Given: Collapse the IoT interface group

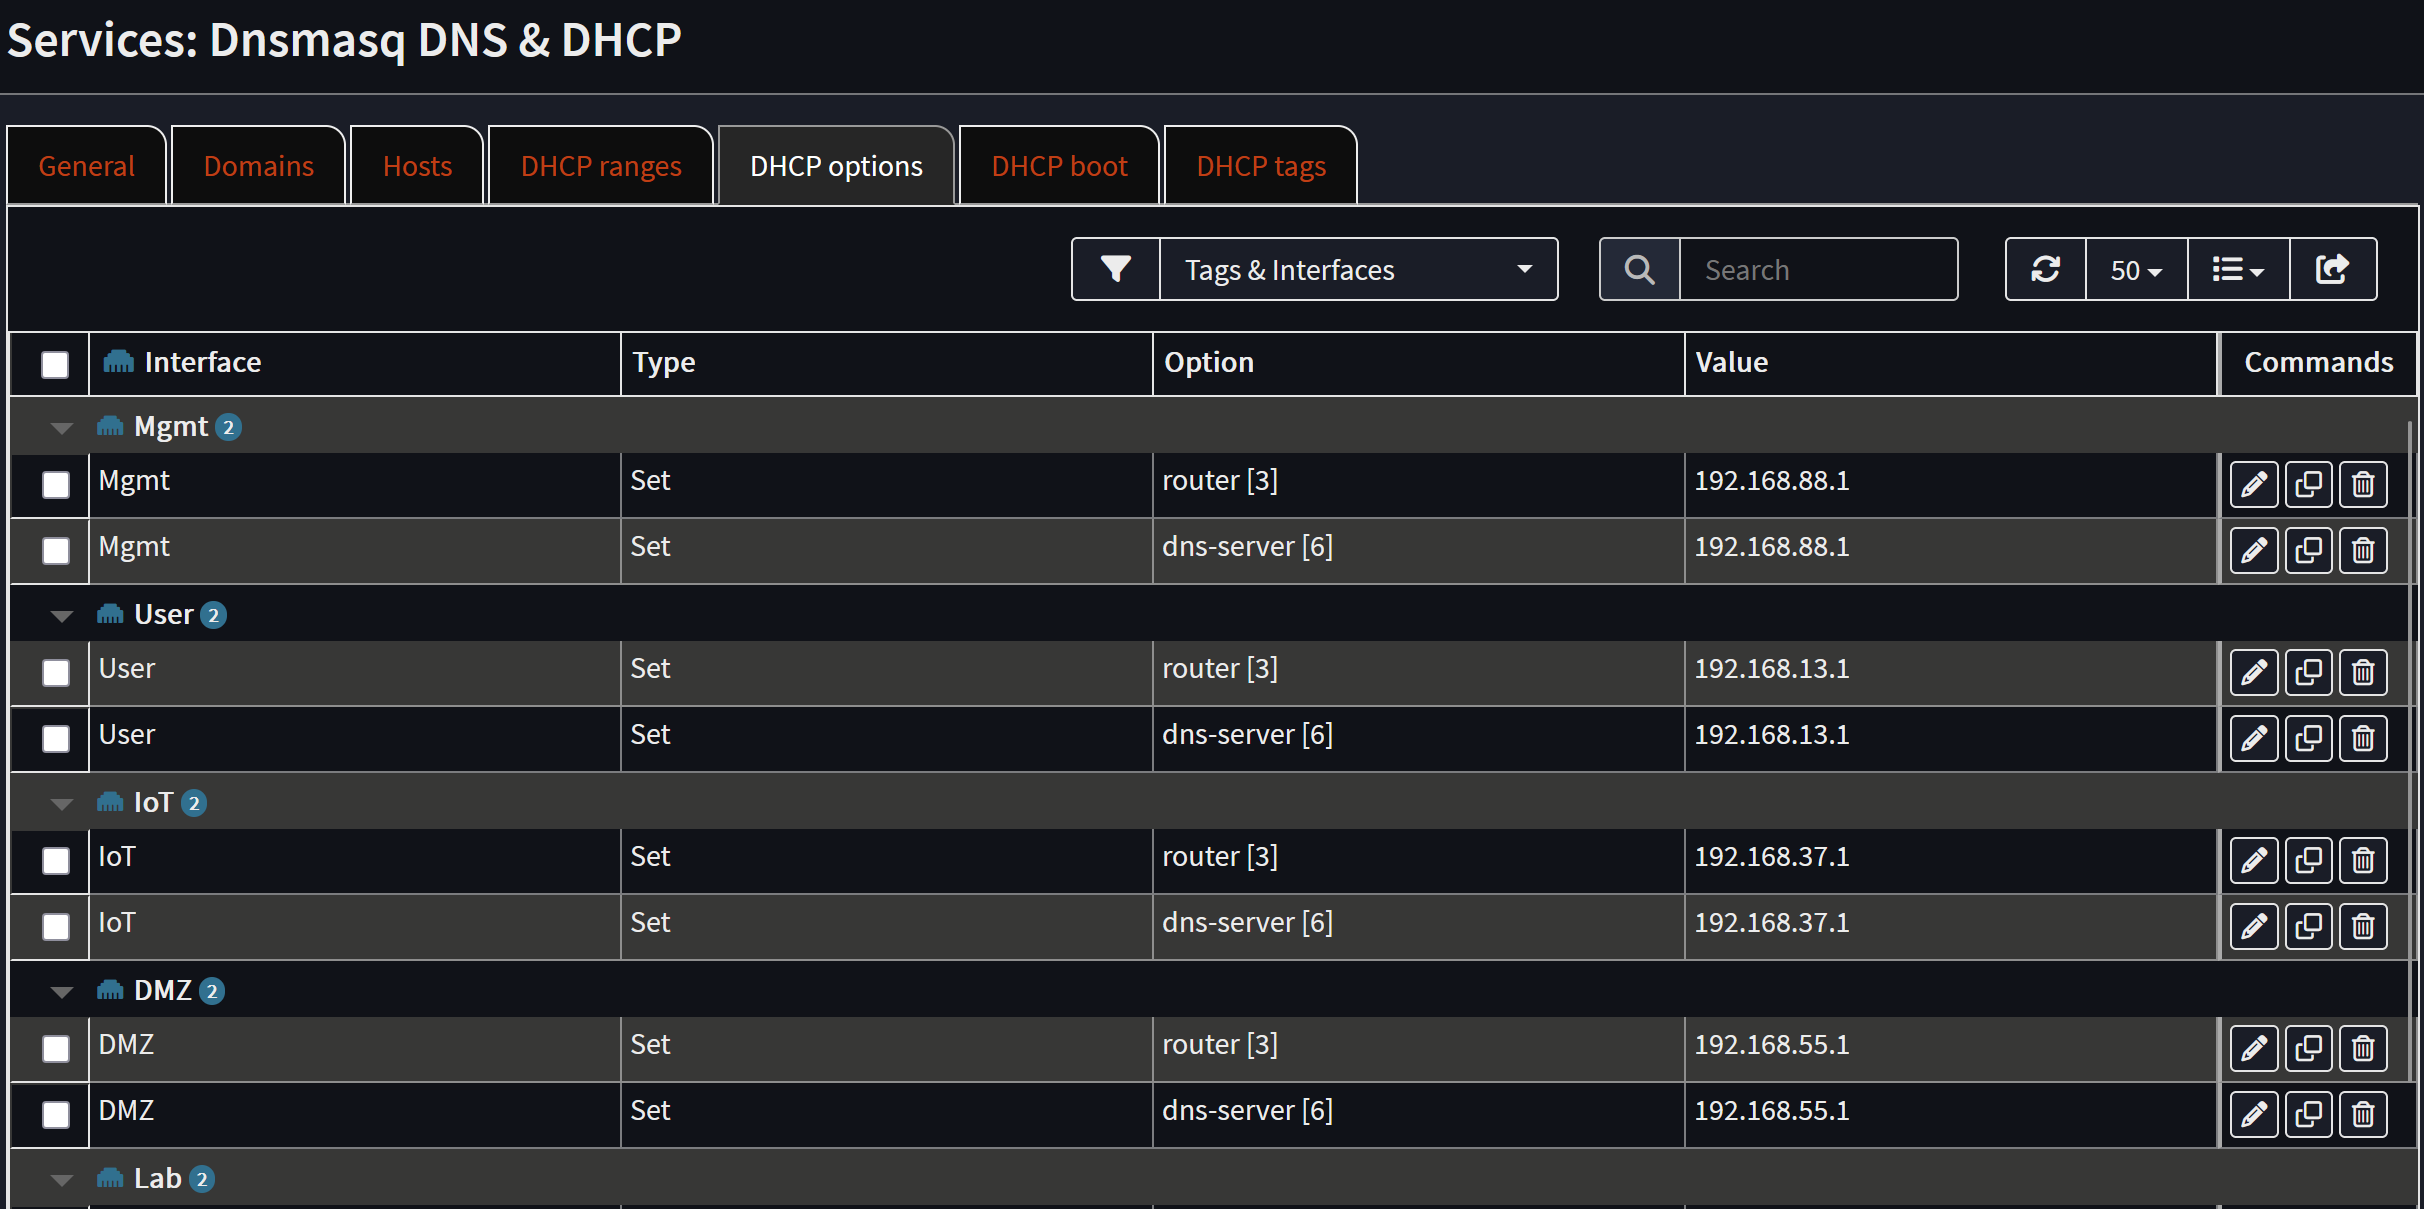Looking at the screenshot, I should [x=62, y=804].
